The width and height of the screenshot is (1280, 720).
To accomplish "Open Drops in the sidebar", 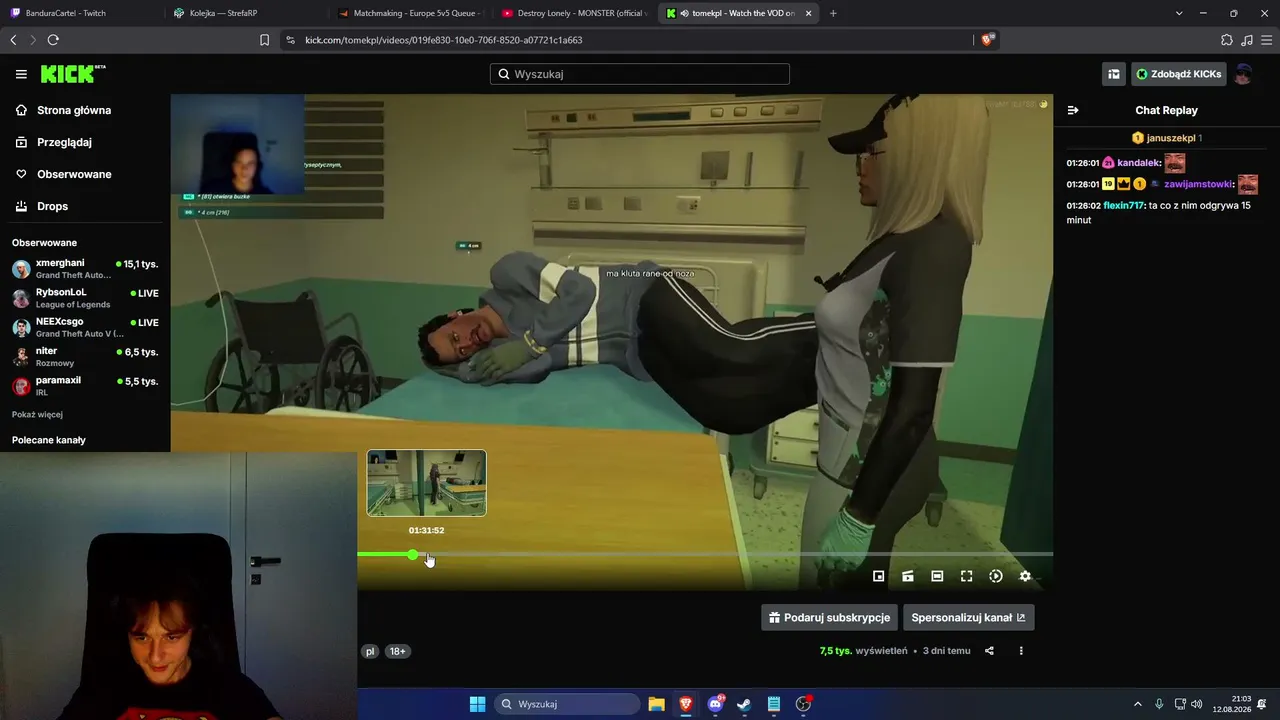I will coord(52,206).
